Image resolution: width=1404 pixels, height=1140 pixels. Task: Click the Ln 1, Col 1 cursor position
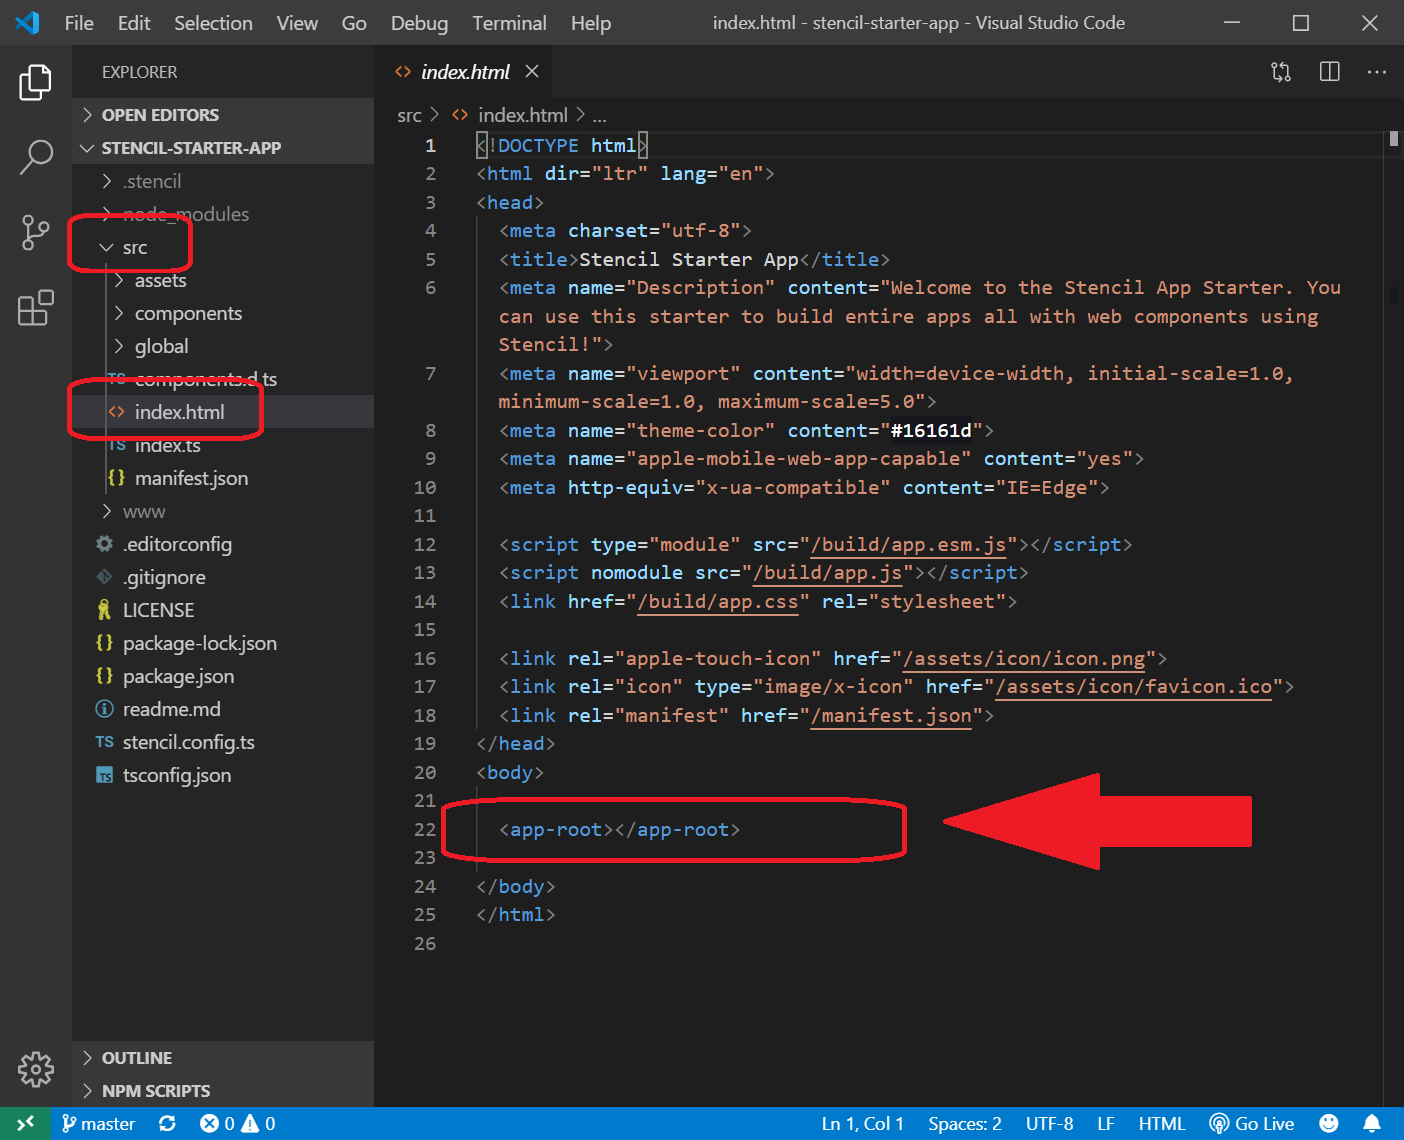pos(862,1124)
